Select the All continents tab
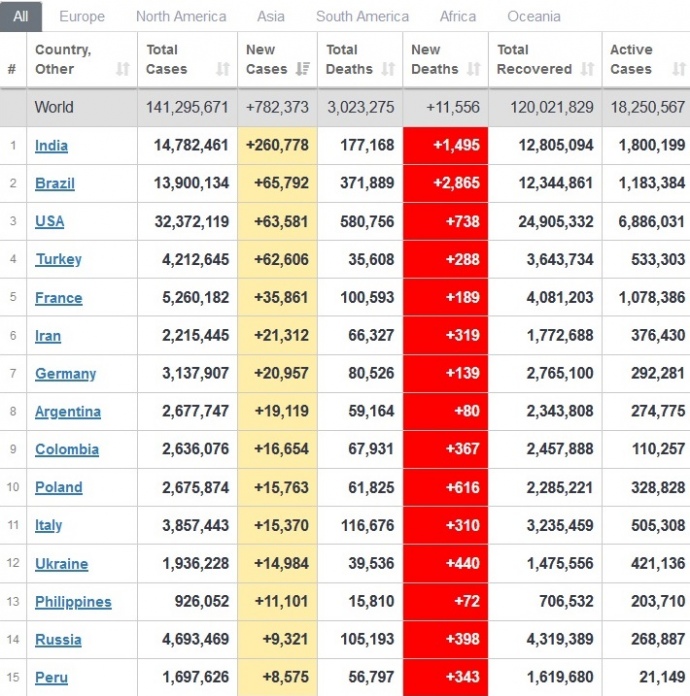690x696 pixels. tap(21, 16)
